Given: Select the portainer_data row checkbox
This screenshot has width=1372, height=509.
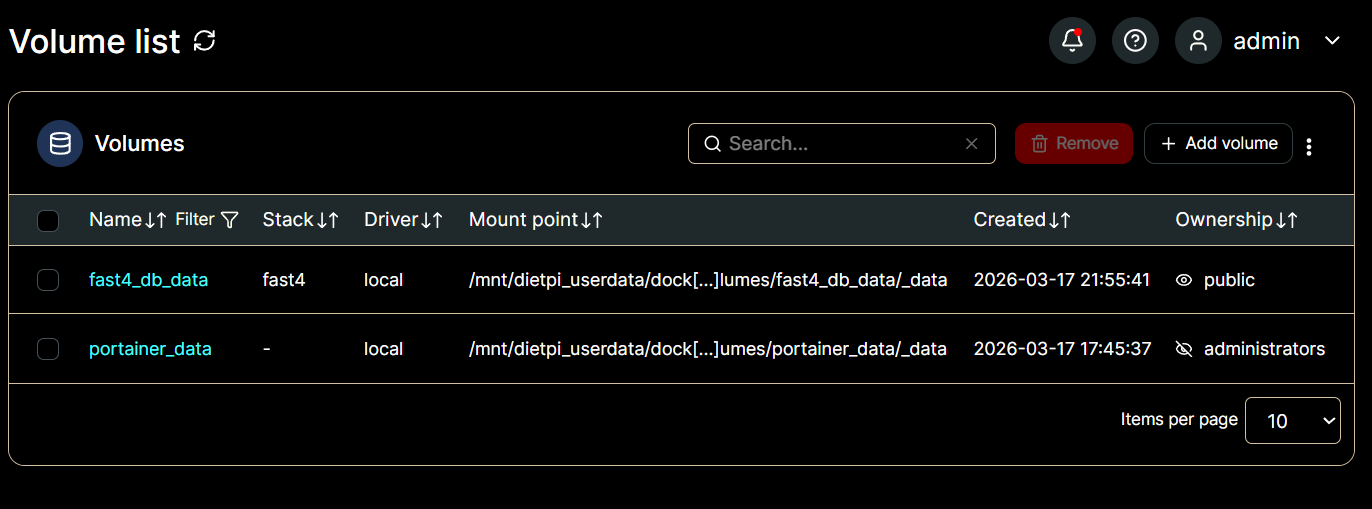Looking at the screenshot, I should 48,349.
